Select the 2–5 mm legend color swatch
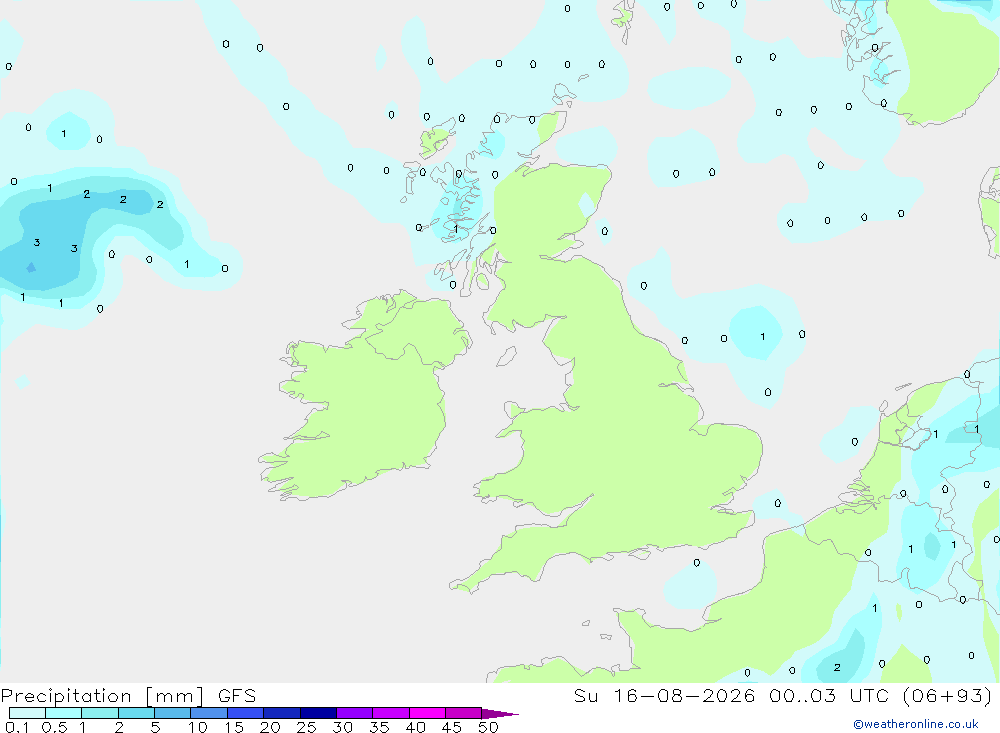Screen dimensions: 1000x733 136,713
